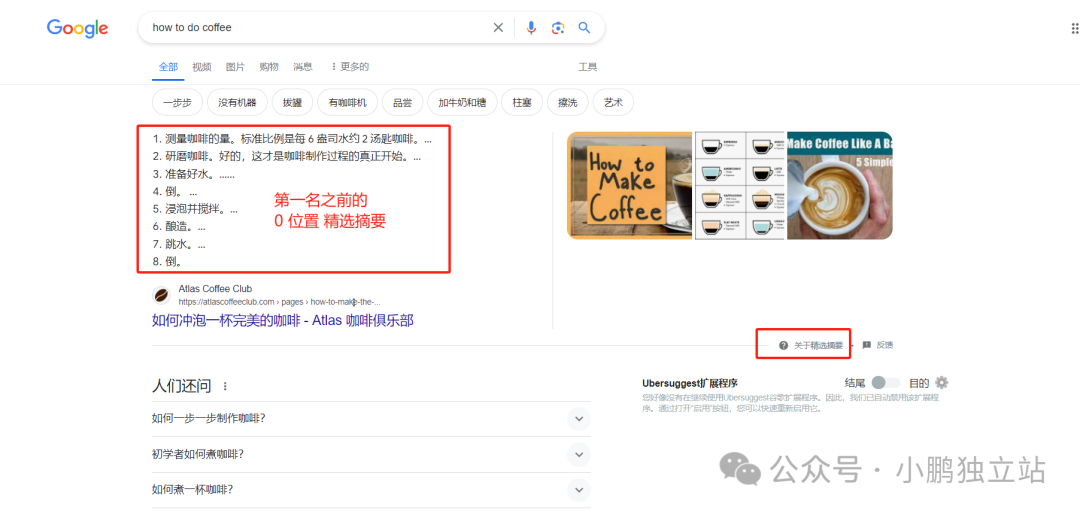Click the Atlas Coffee Club site name
1080x513 pixels.
coord(215,289)
